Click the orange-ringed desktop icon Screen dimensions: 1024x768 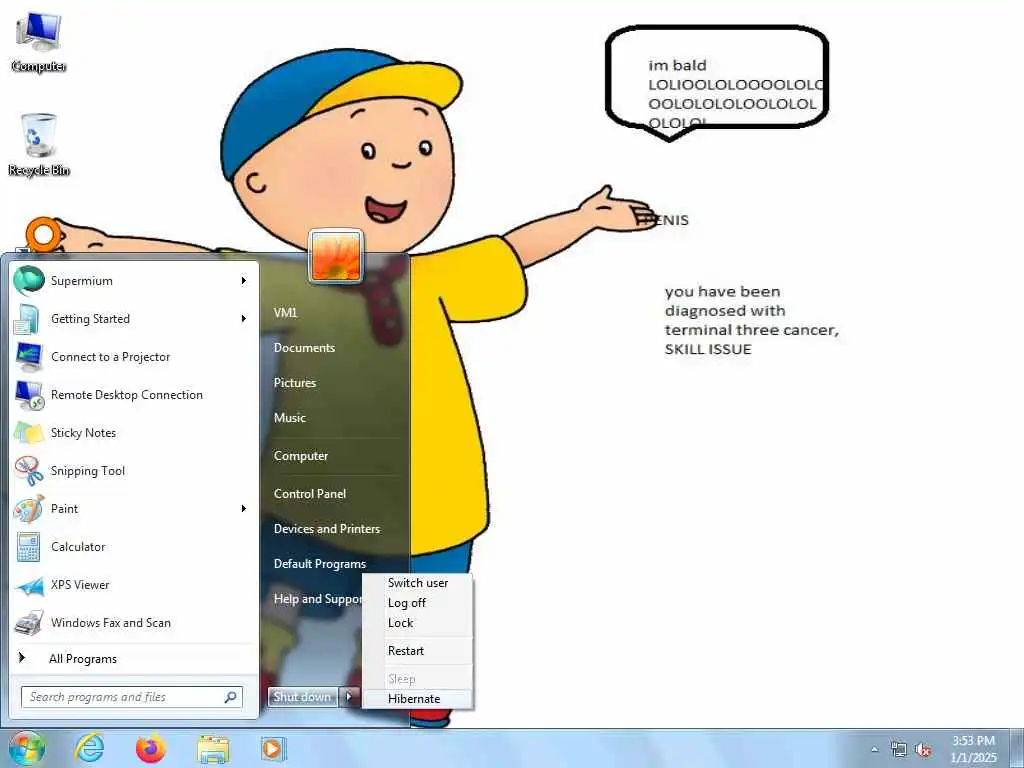point(43,235)
